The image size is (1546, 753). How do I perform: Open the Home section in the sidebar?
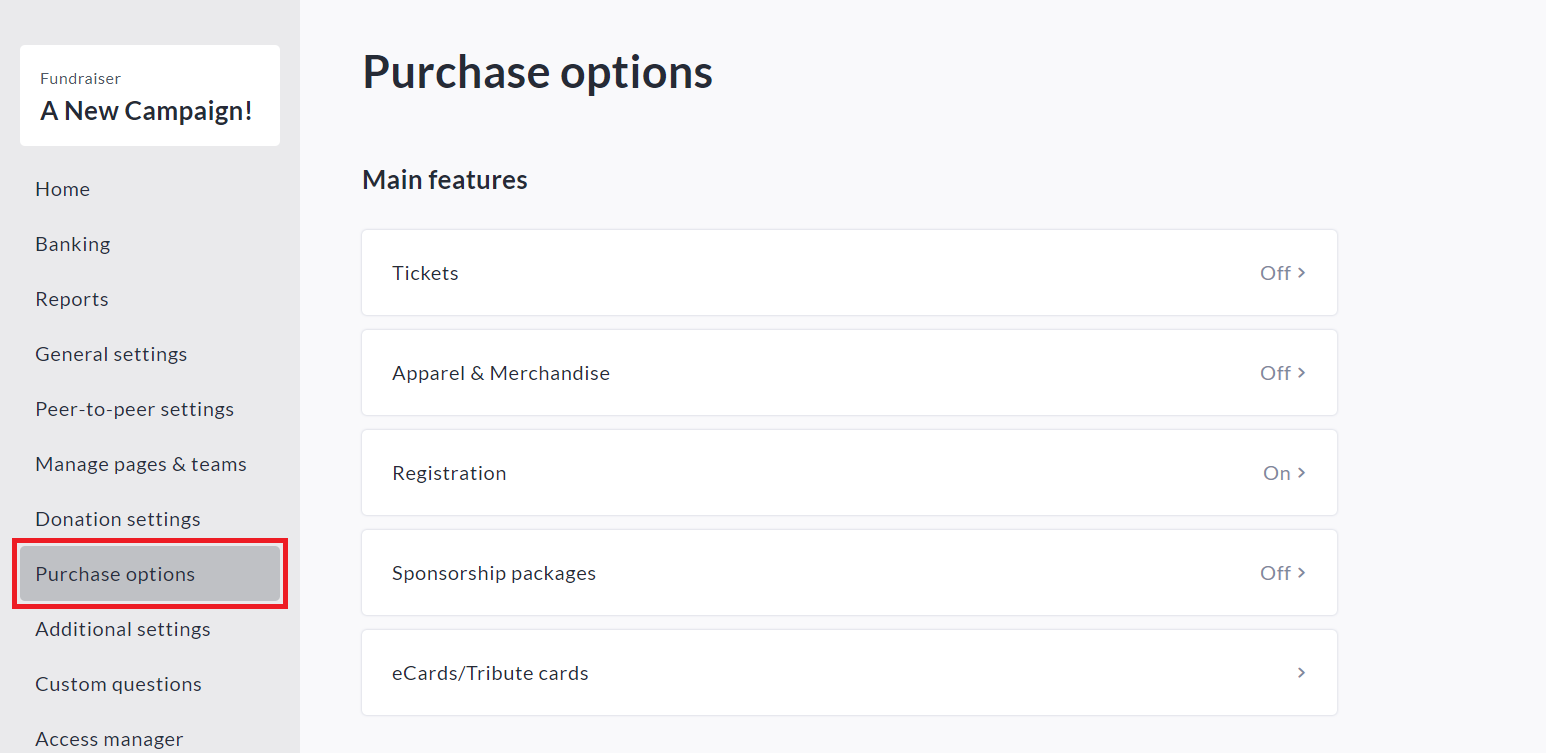pyautogui.click(x=62, y=188)
